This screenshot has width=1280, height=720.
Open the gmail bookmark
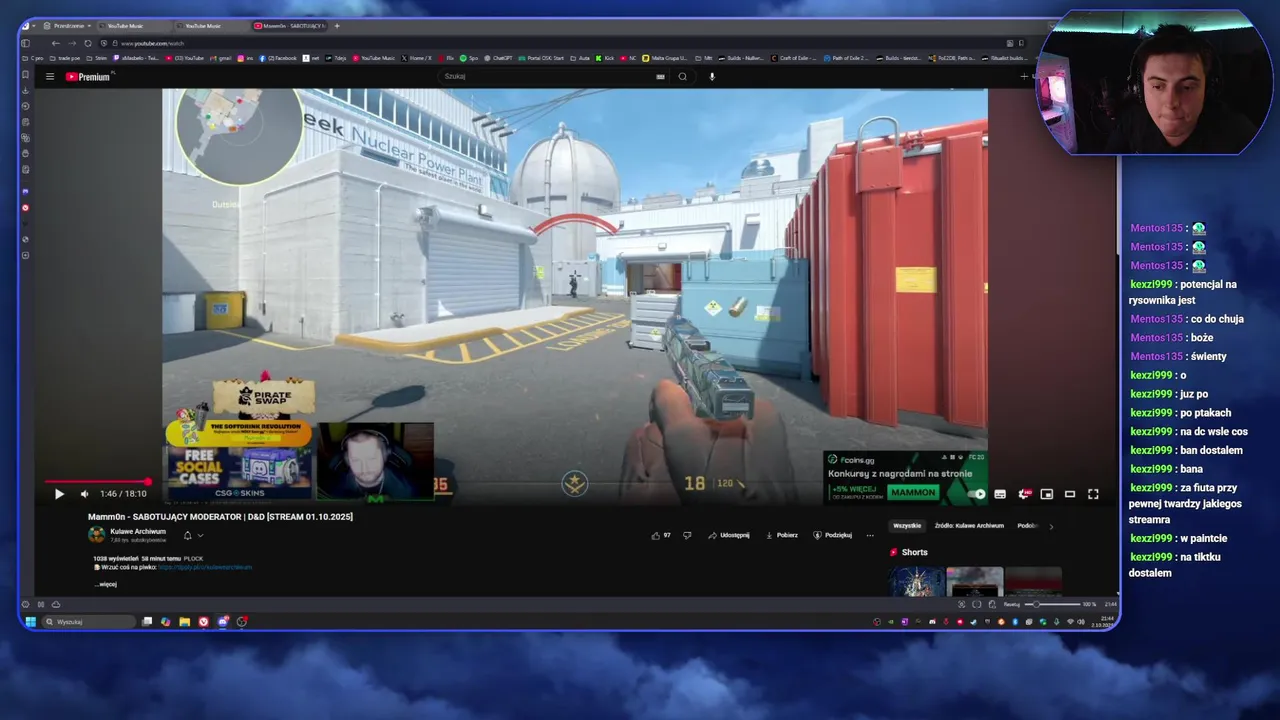click(x=220, y=58)
